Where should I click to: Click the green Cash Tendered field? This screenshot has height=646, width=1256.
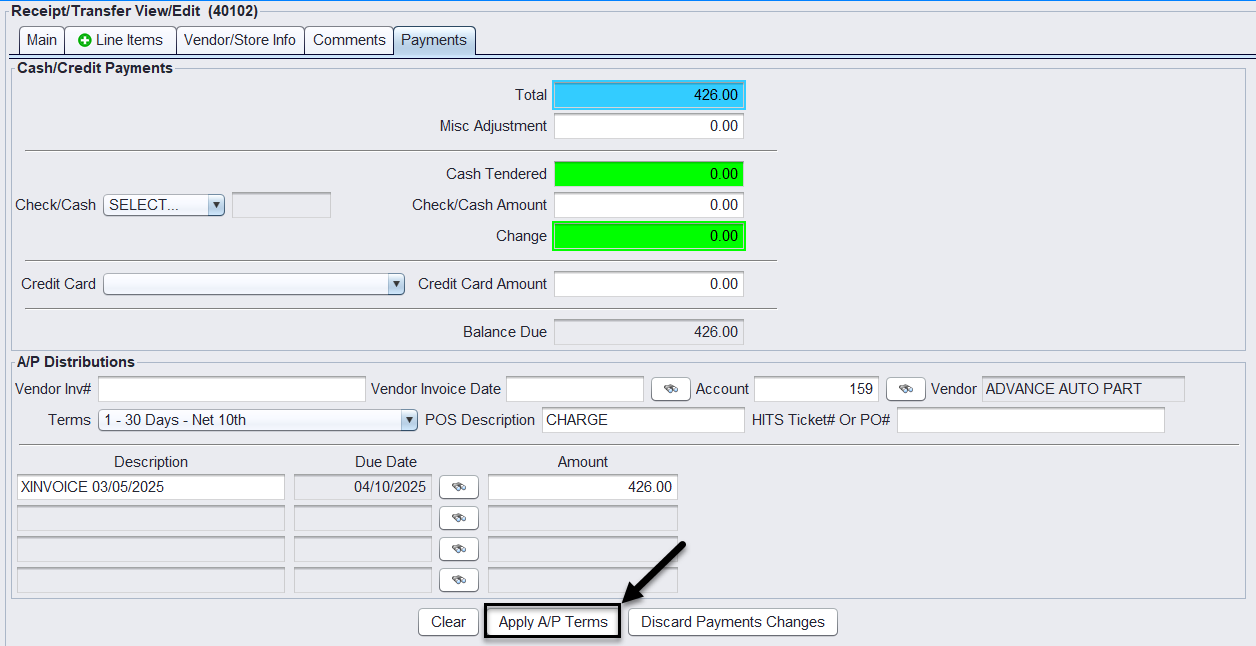[x=648, y=174]
